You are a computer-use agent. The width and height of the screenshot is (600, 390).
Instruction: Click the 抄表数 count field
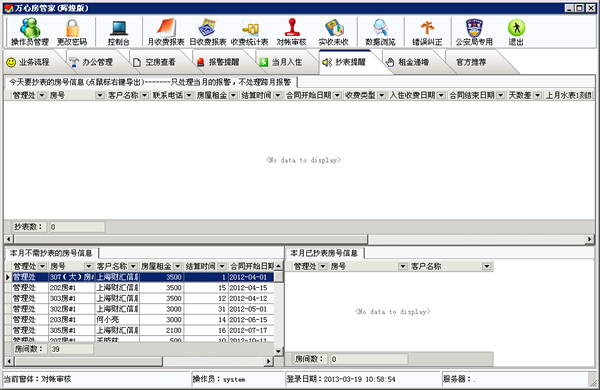click(77, 227)
